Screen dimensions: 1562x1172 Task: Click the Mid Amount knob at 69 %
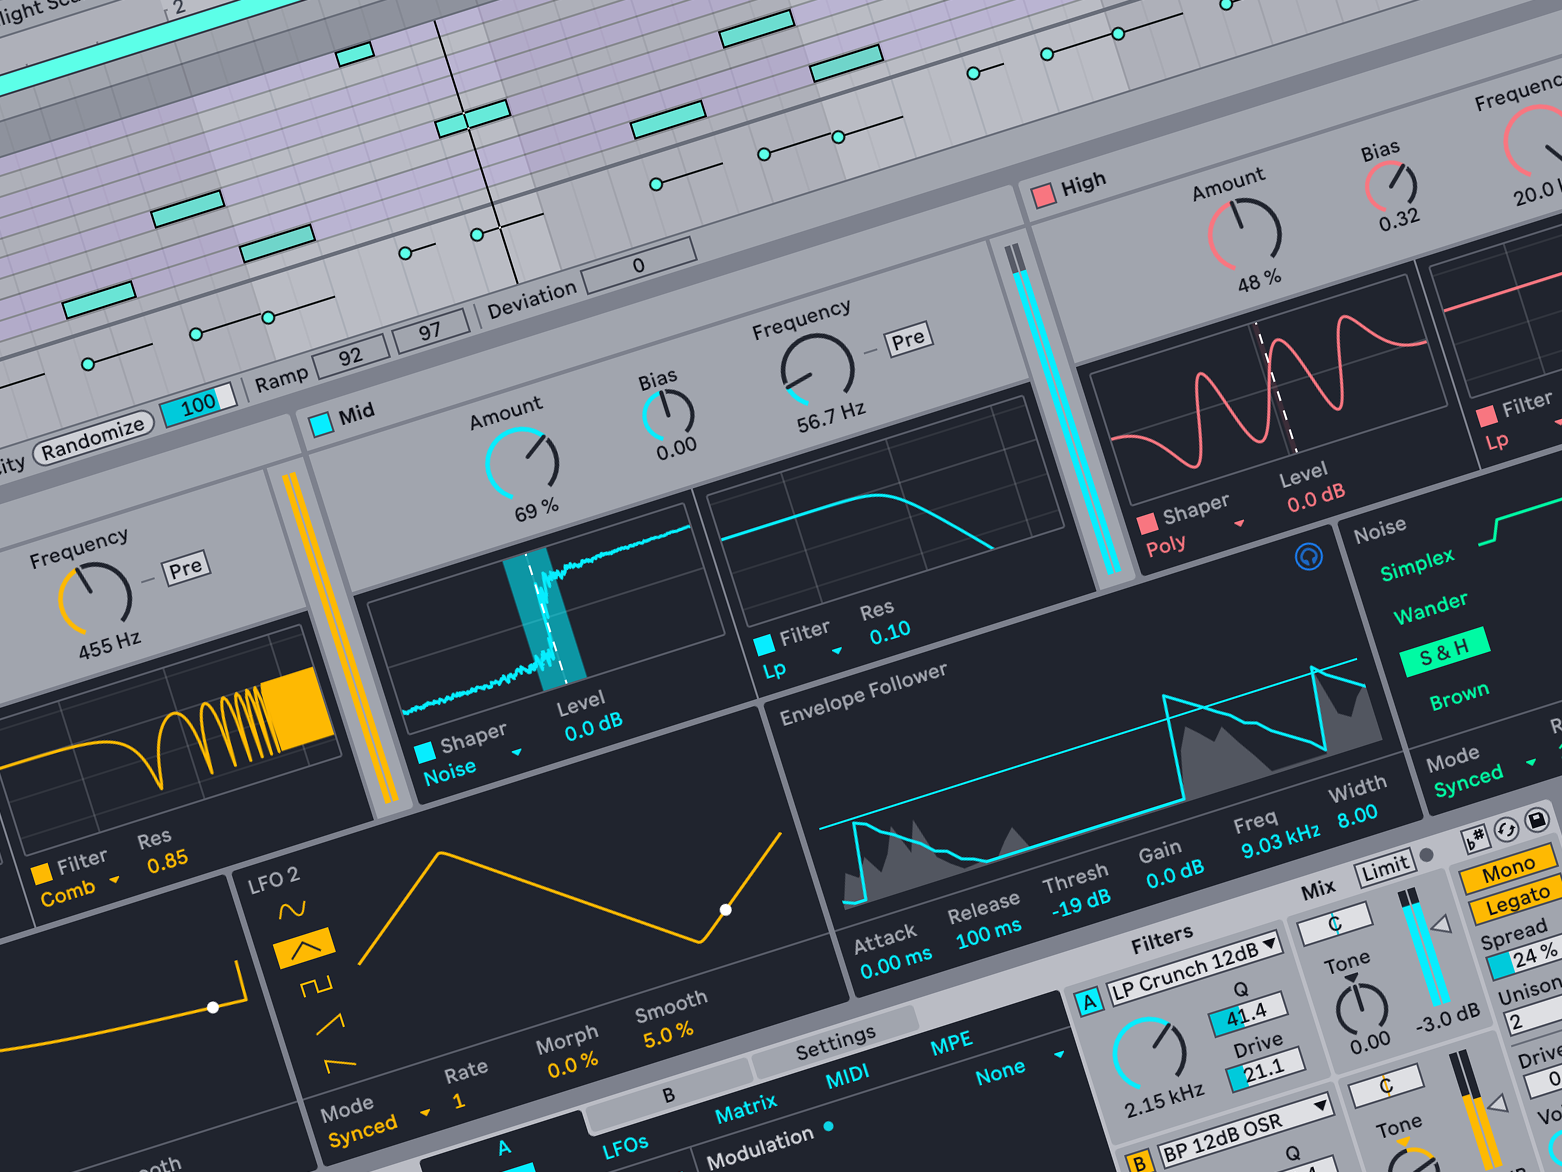tap(522, 463)
